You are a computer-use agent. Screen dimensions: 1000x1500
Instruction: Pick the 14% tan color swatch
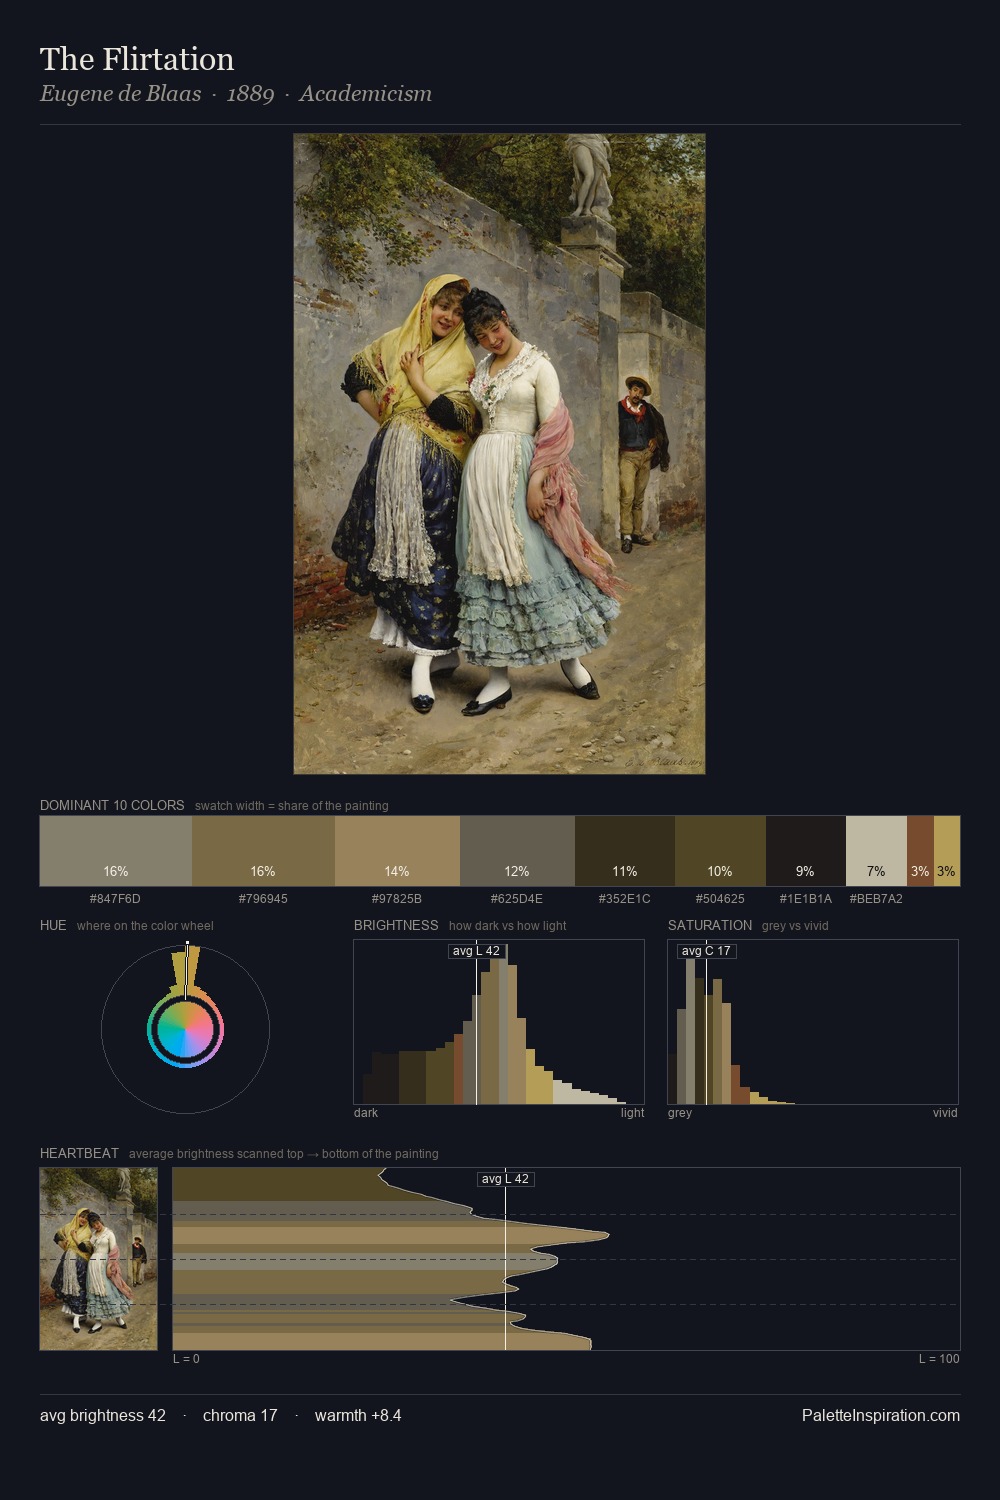[397, 851]
